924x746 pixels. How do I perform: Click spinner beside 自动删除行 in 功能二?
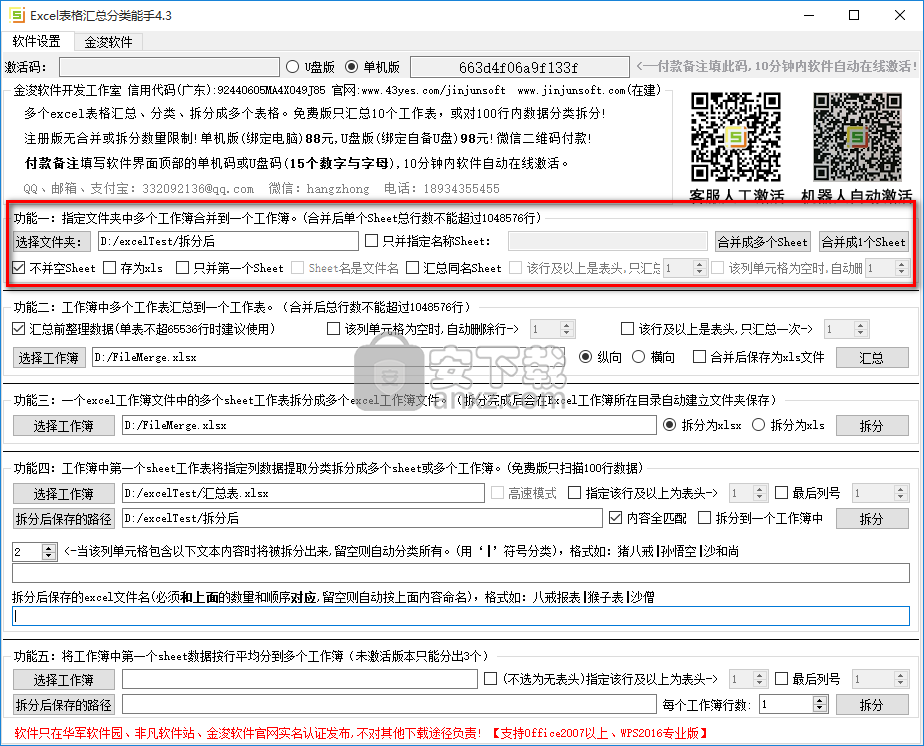(x=553, y=329)
